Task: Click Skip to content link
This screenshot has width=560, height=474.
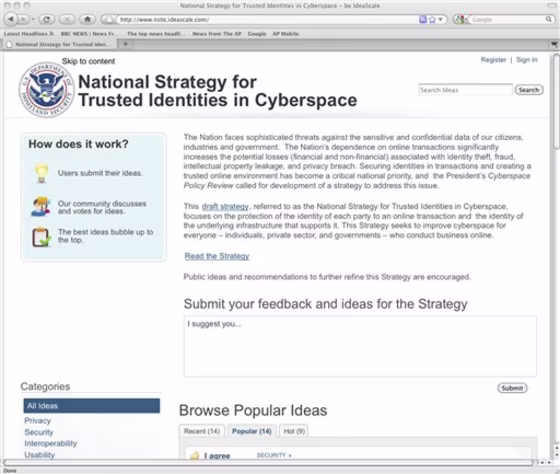Action: pyautogui.click(x=88, y=61)
